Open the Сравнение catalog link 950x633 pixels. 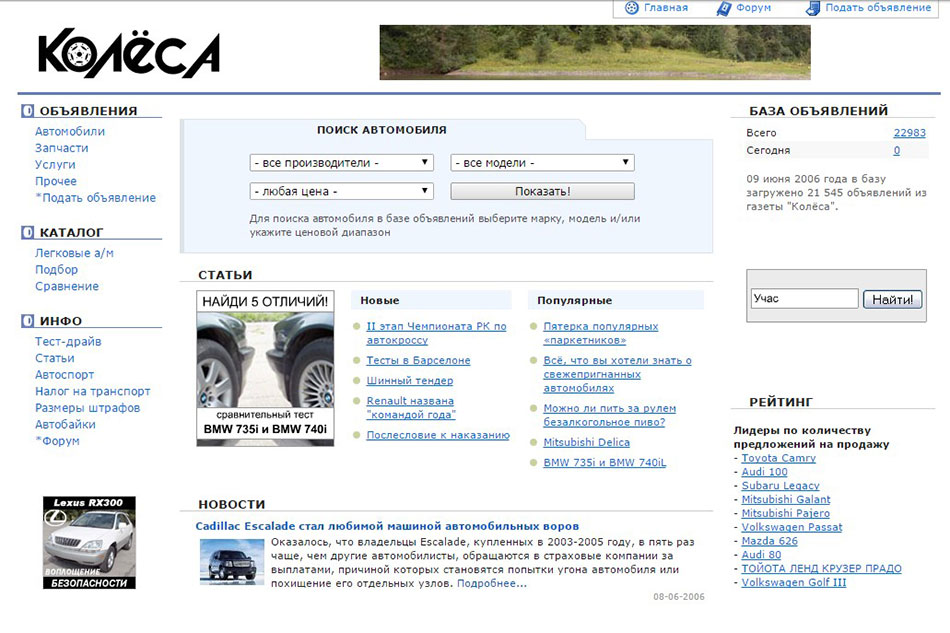pos(67,287)
